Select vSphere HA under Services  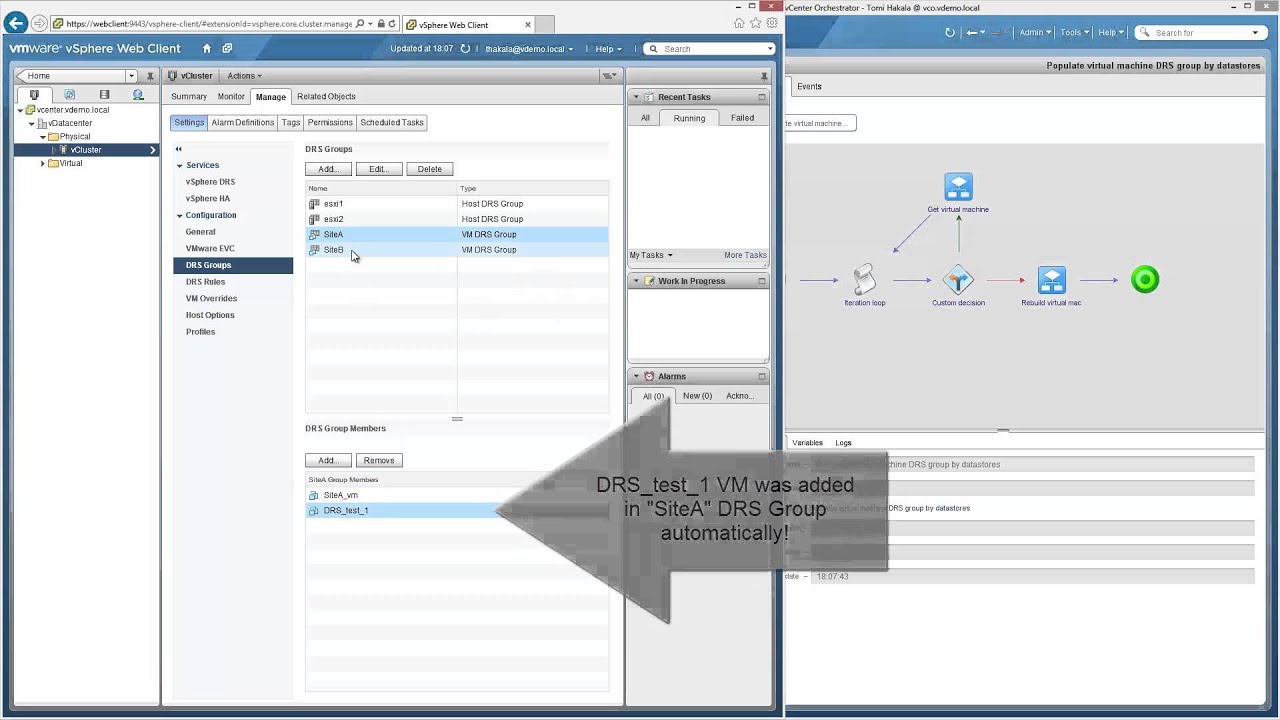(207, 198)
